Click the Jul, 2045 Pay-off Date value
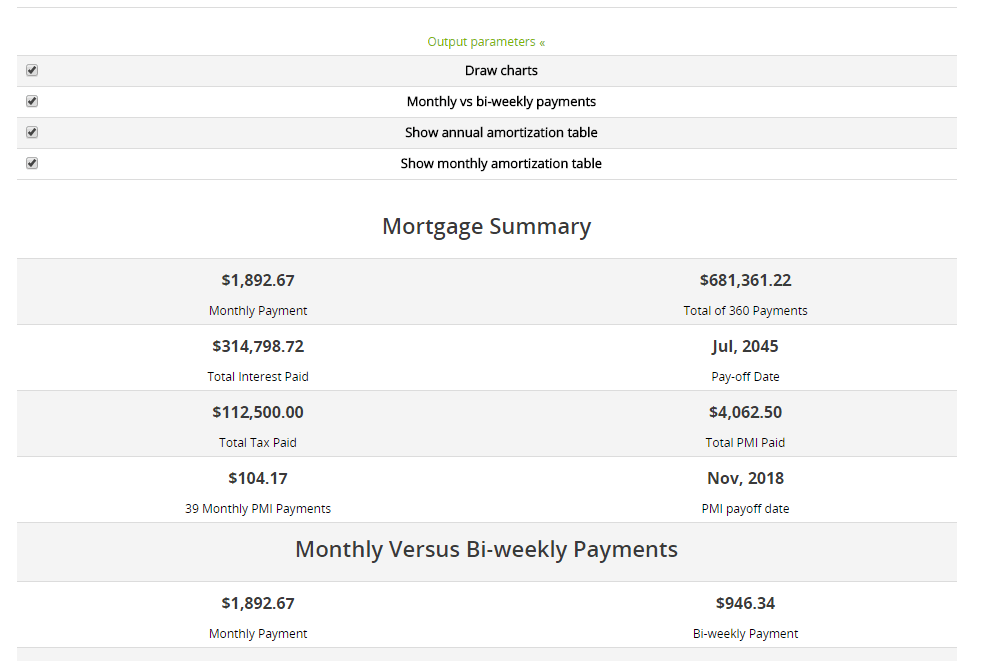1000x661 pixels. coord(746,346)
